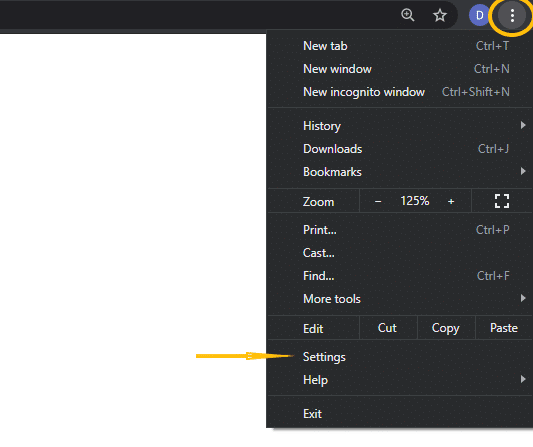Expand the Bookmarks submenu arrow
Screen dimensions: 533x447
click(x=523, y=171)
